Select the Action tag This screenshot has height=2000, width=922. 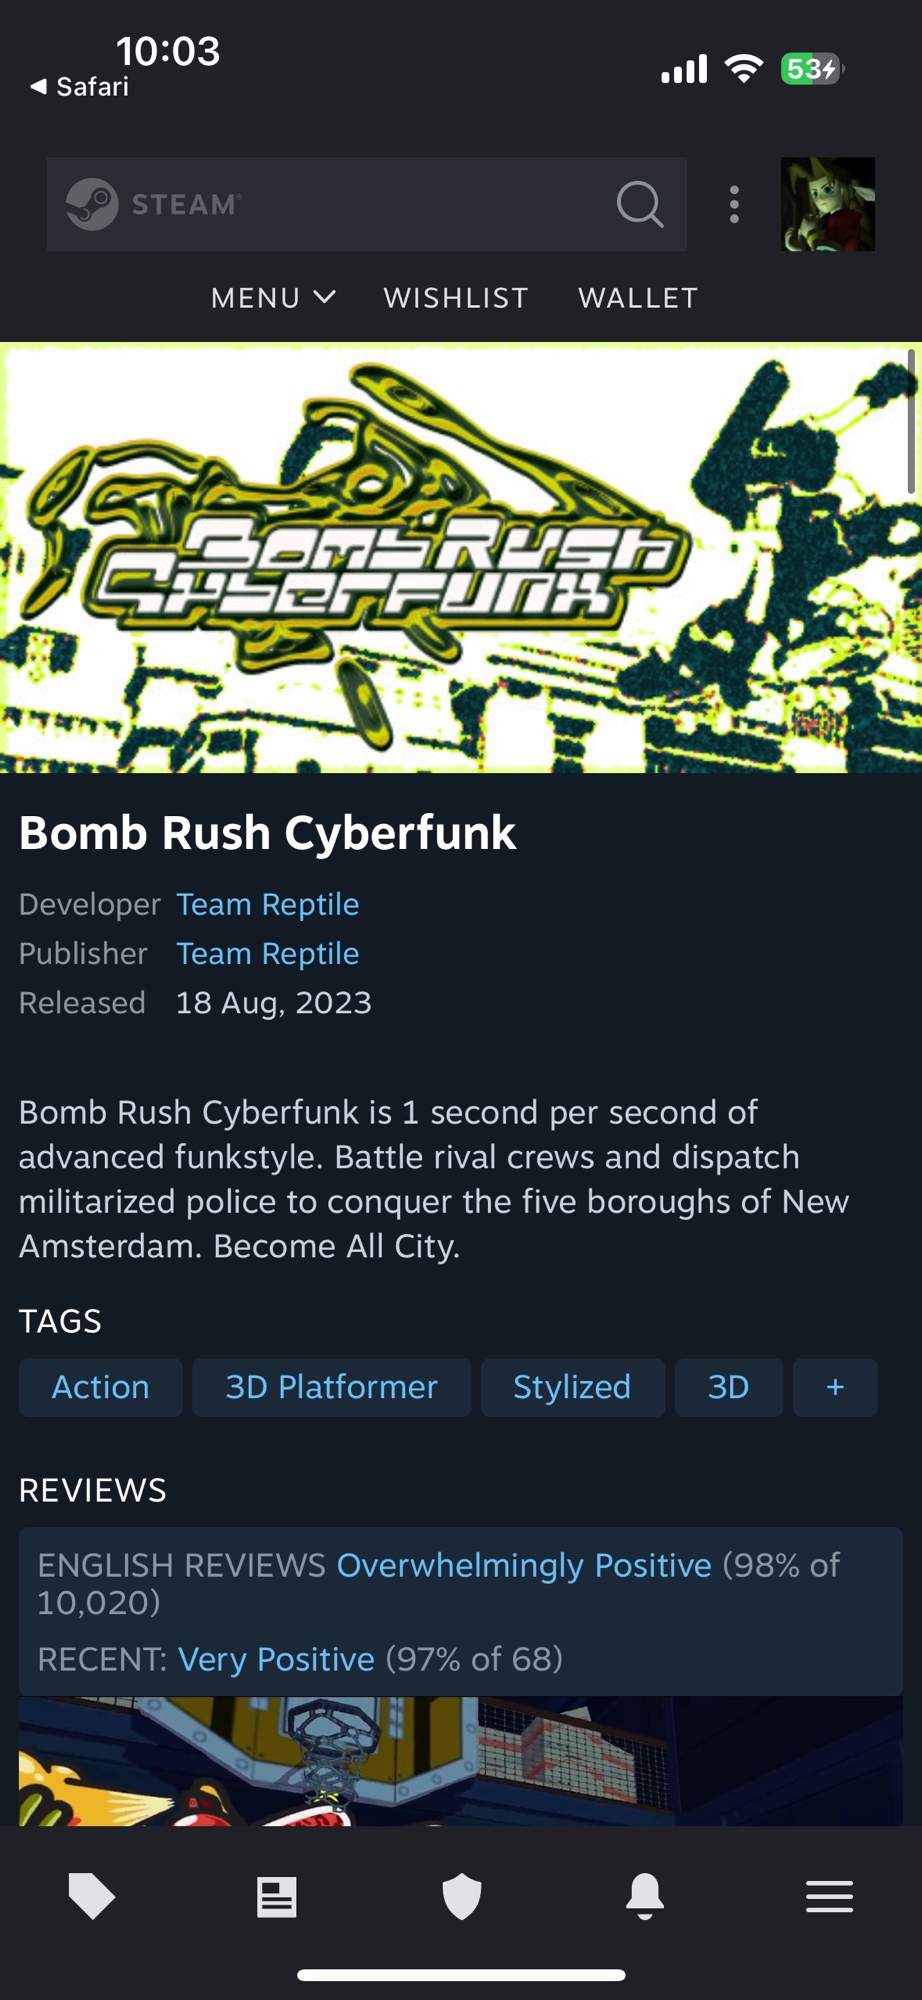coord(100,1387)
